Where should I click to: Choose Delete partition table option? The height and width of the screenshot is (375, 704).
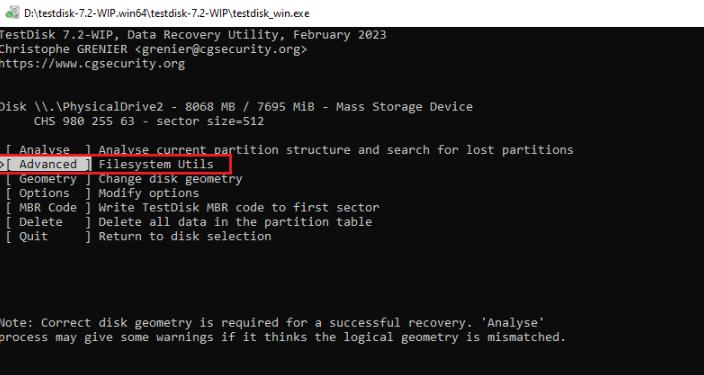(48, 222)
